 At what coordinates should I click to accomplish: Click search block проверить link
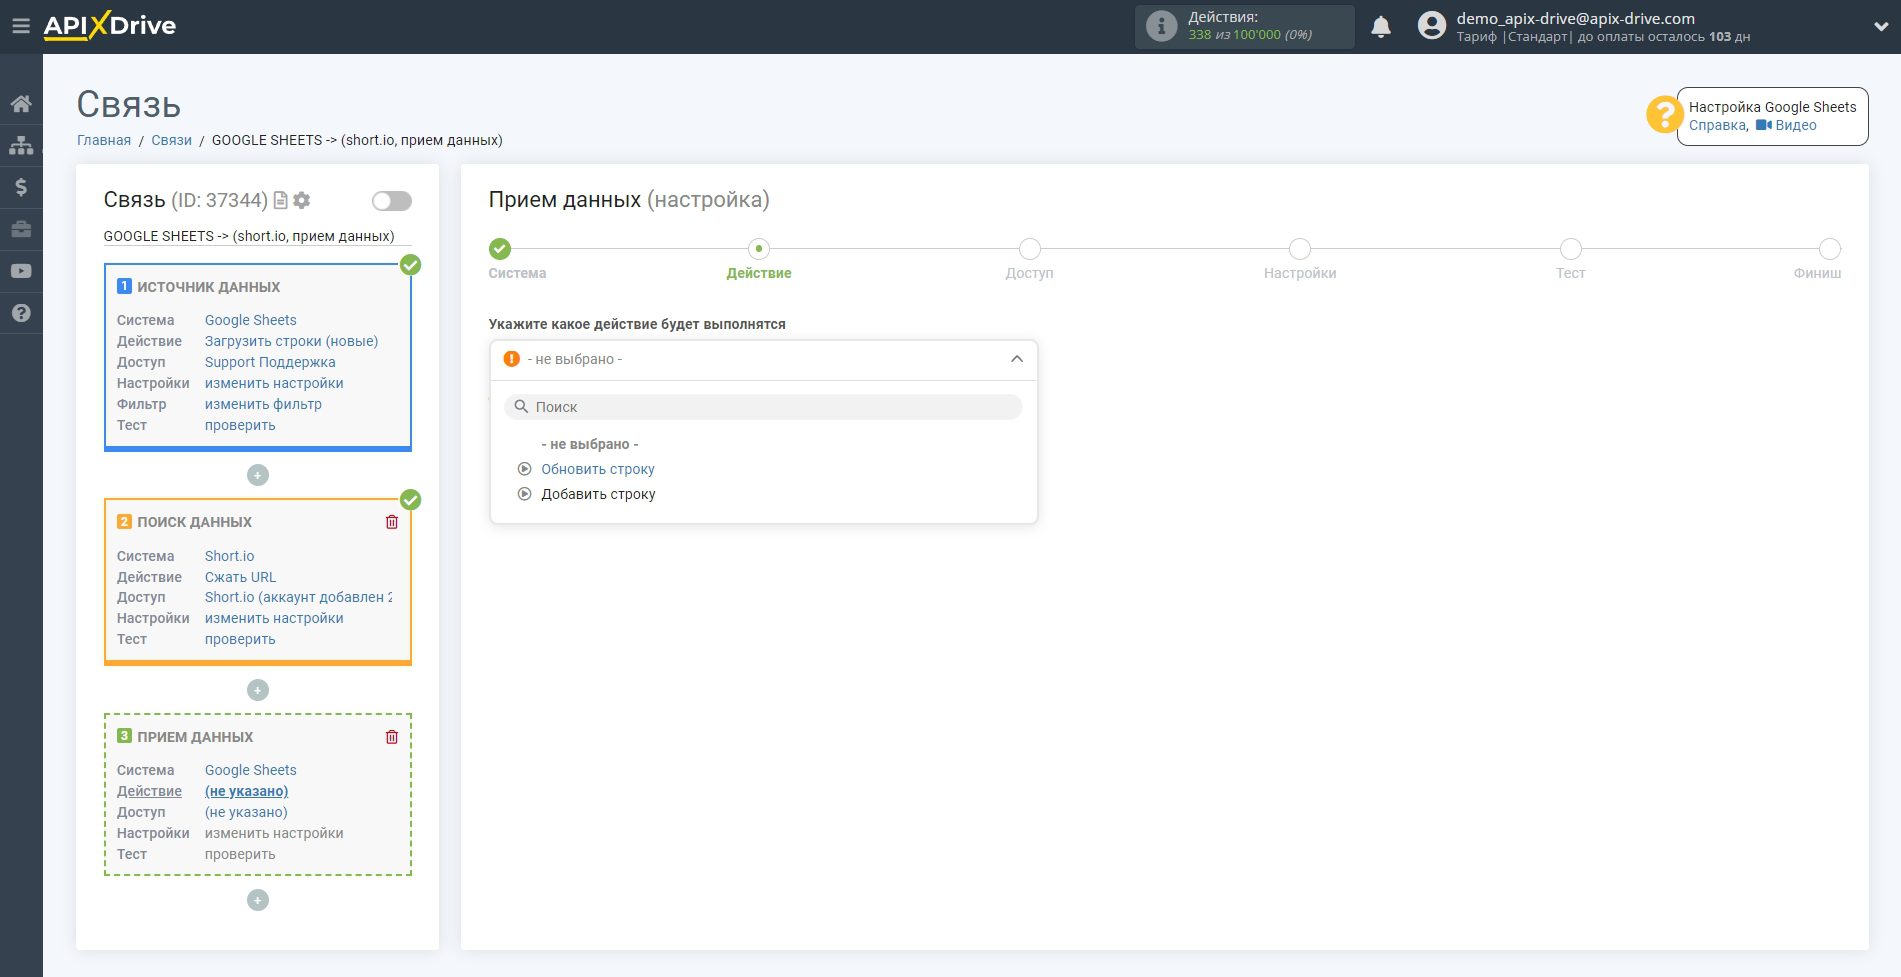(x=240, y=639)
